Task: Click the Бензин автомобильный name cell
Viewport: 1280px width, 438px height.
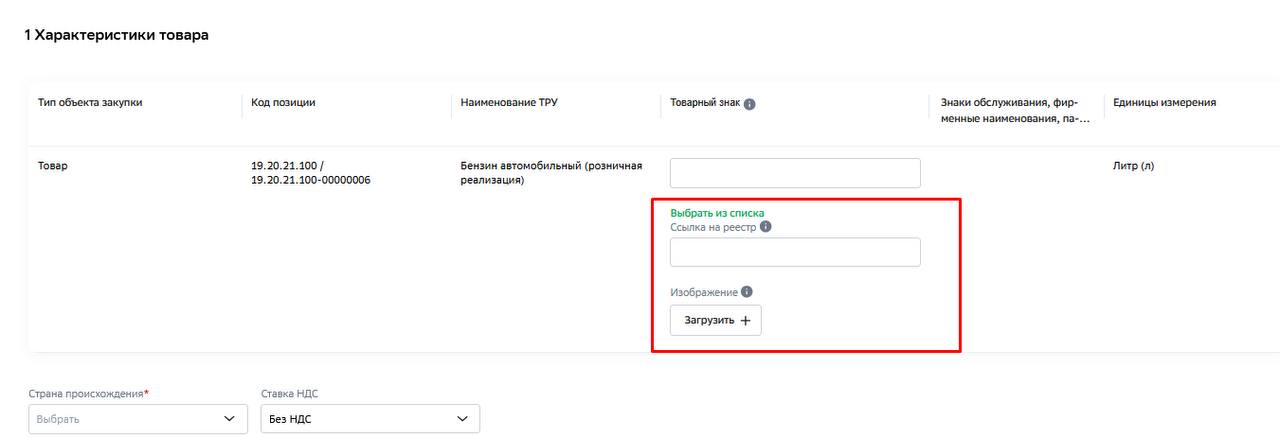Action: point(551,173)
